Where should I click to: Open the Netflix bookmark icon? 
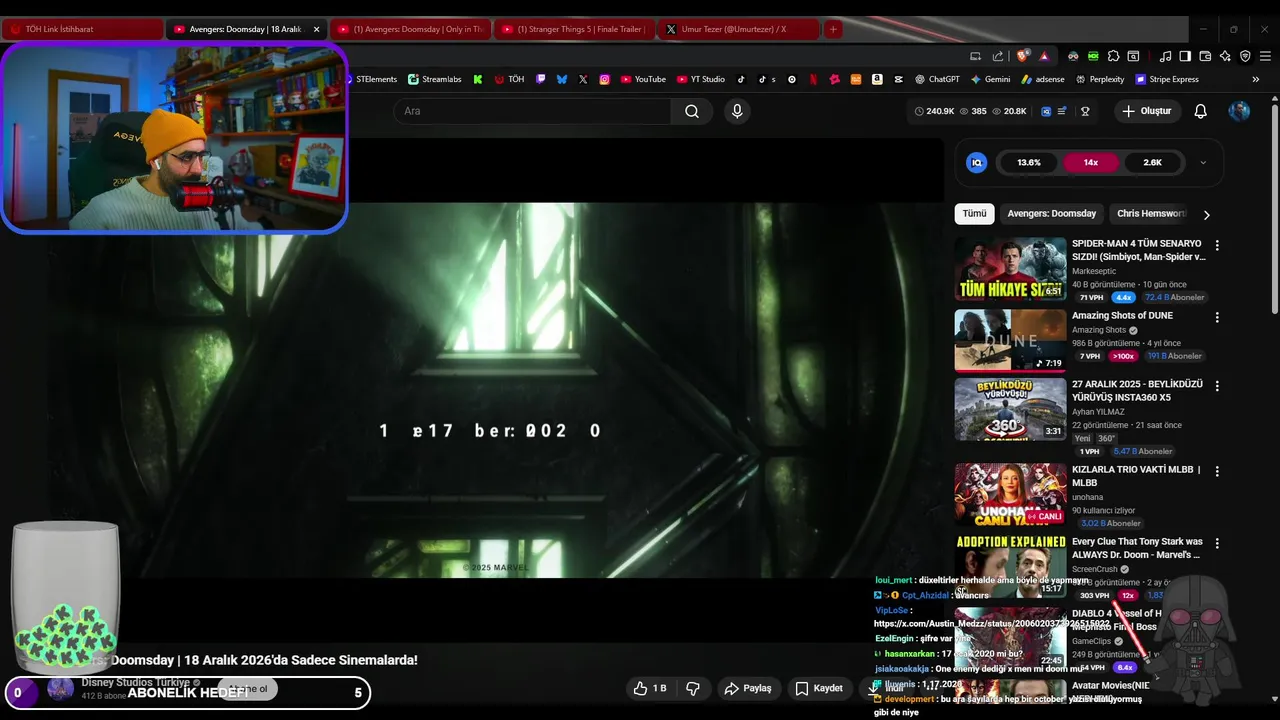click(813, 79)
